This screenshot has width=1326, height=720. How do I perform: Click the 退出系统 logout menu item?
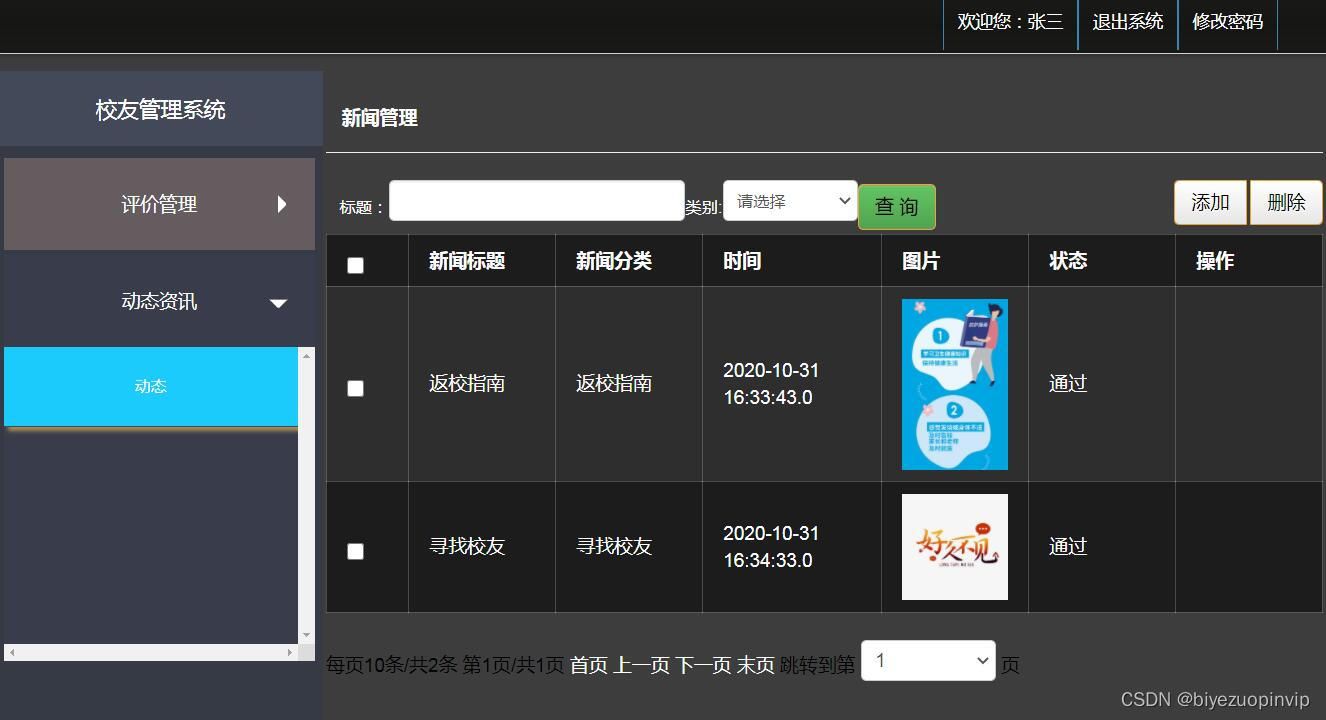click(1127, 21)
